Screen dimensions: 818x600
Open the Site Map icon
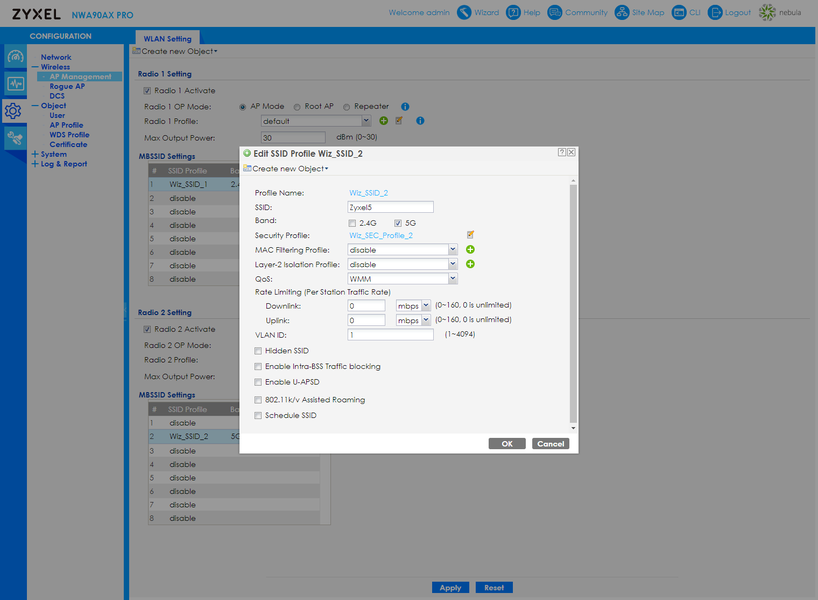pyautogui.click(x=622, y=13)
